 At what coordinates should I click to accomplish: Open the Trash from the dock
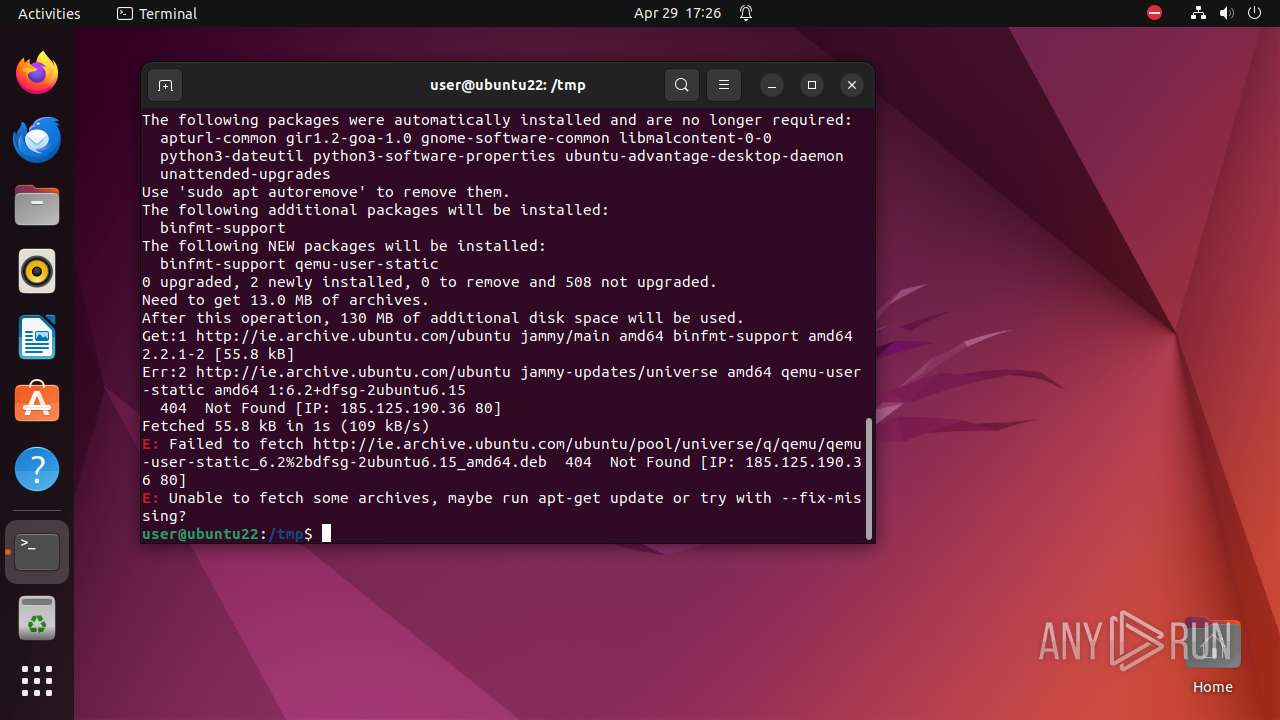pyautogui.click(x=37, y=617)
